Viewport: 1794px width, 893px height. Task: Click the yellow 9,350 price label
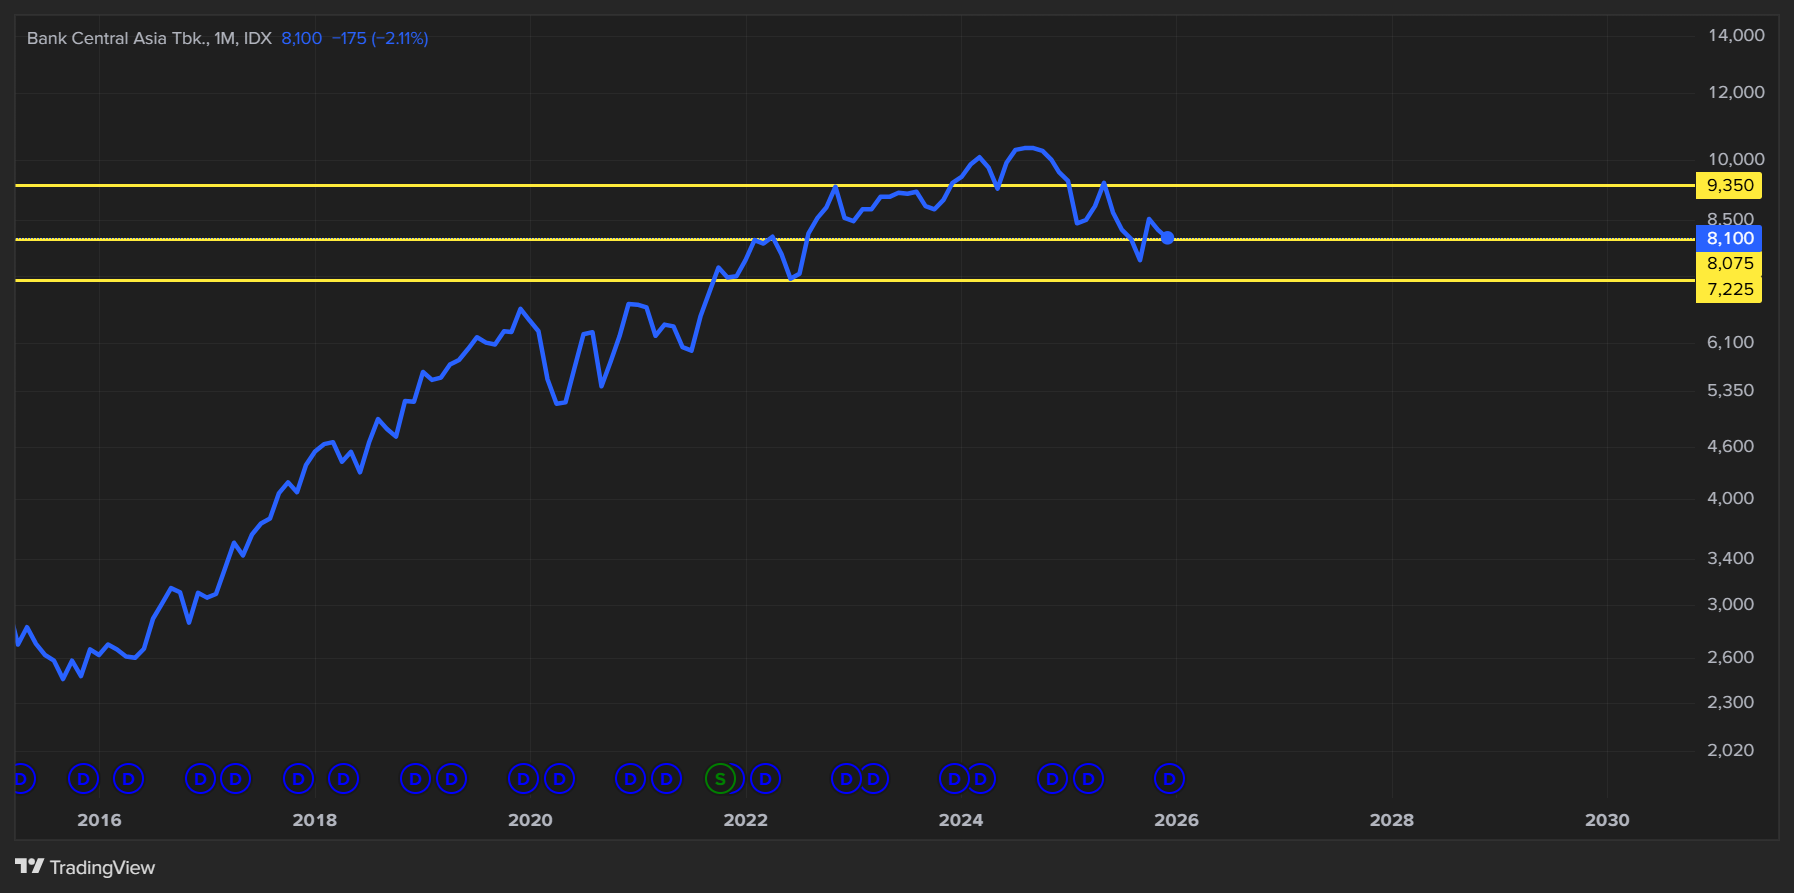1729,185
